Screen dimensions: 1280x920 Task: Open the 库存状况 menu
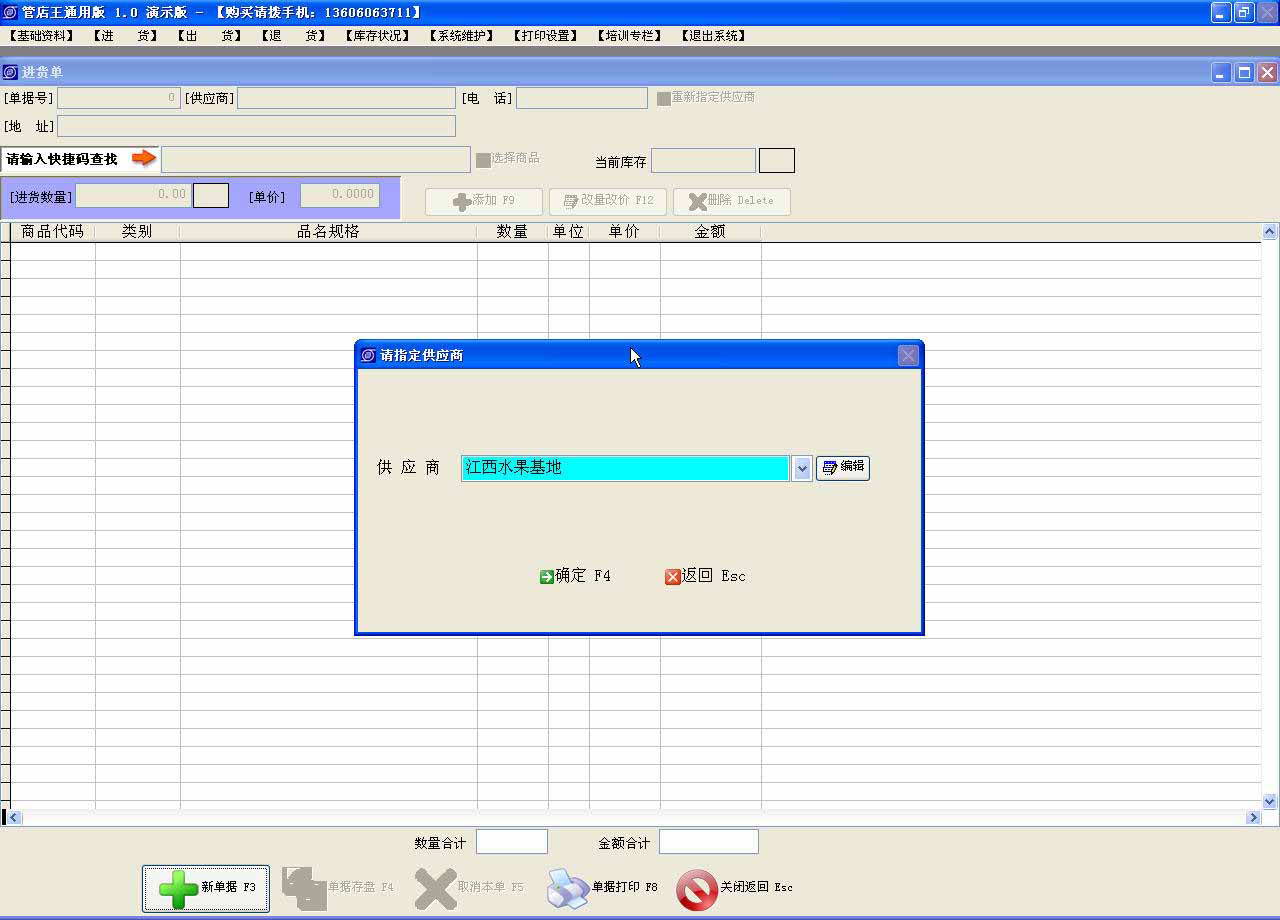tap(378, 35)
